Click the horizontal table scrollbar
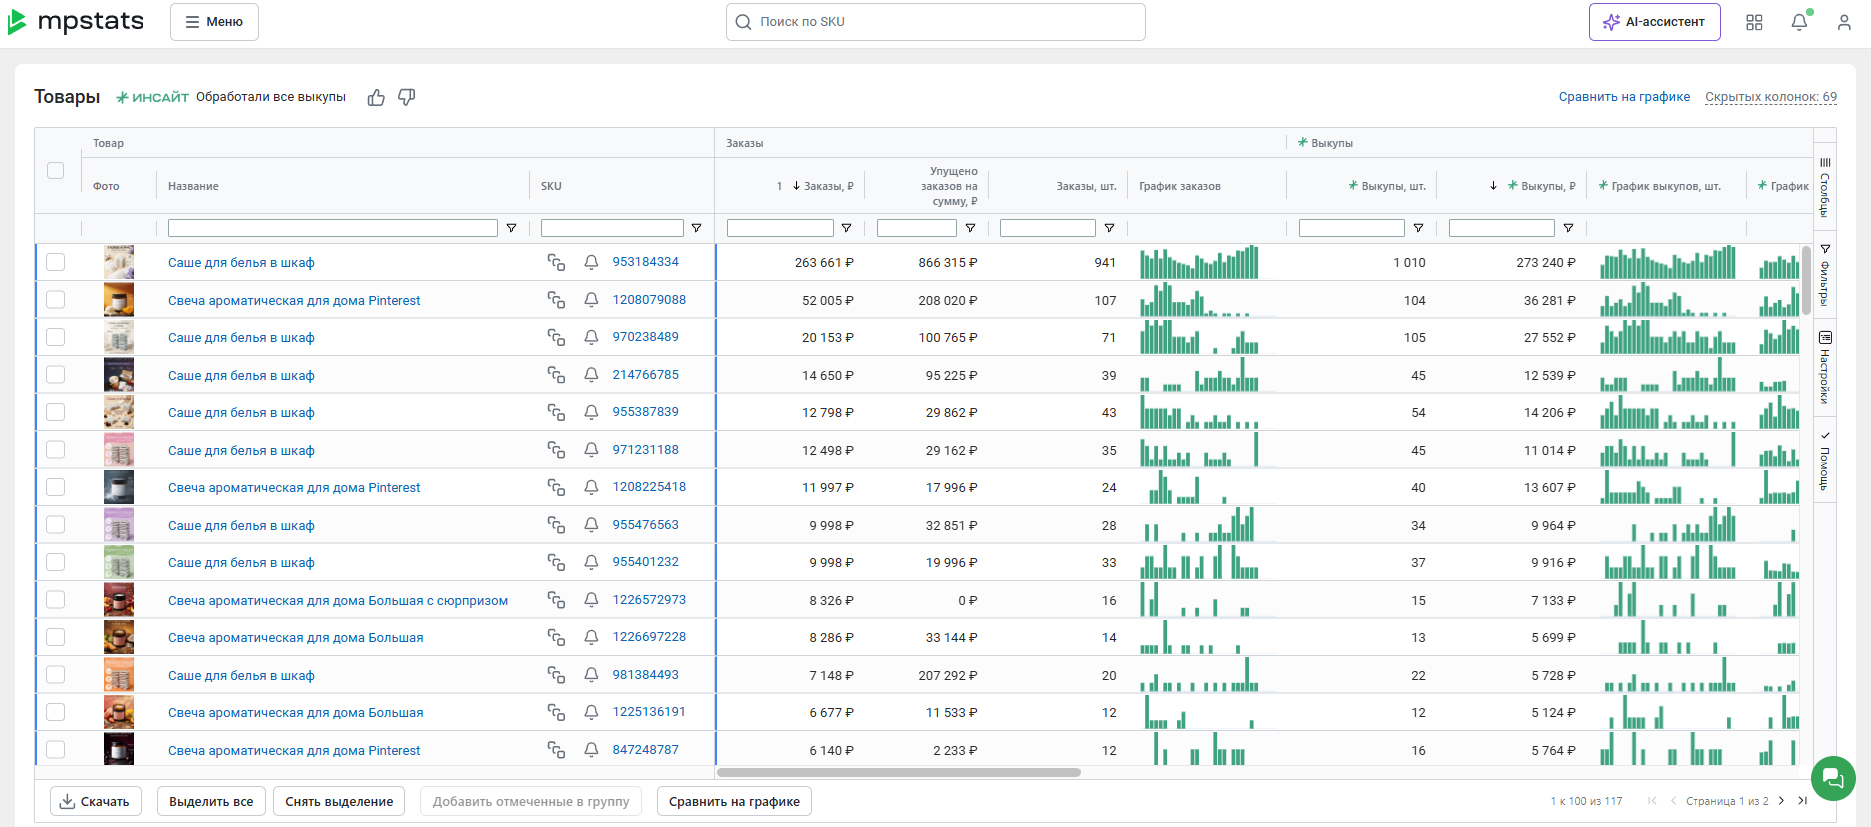Viewport: 1871px width, 827px height. click(x=899, y=773)
